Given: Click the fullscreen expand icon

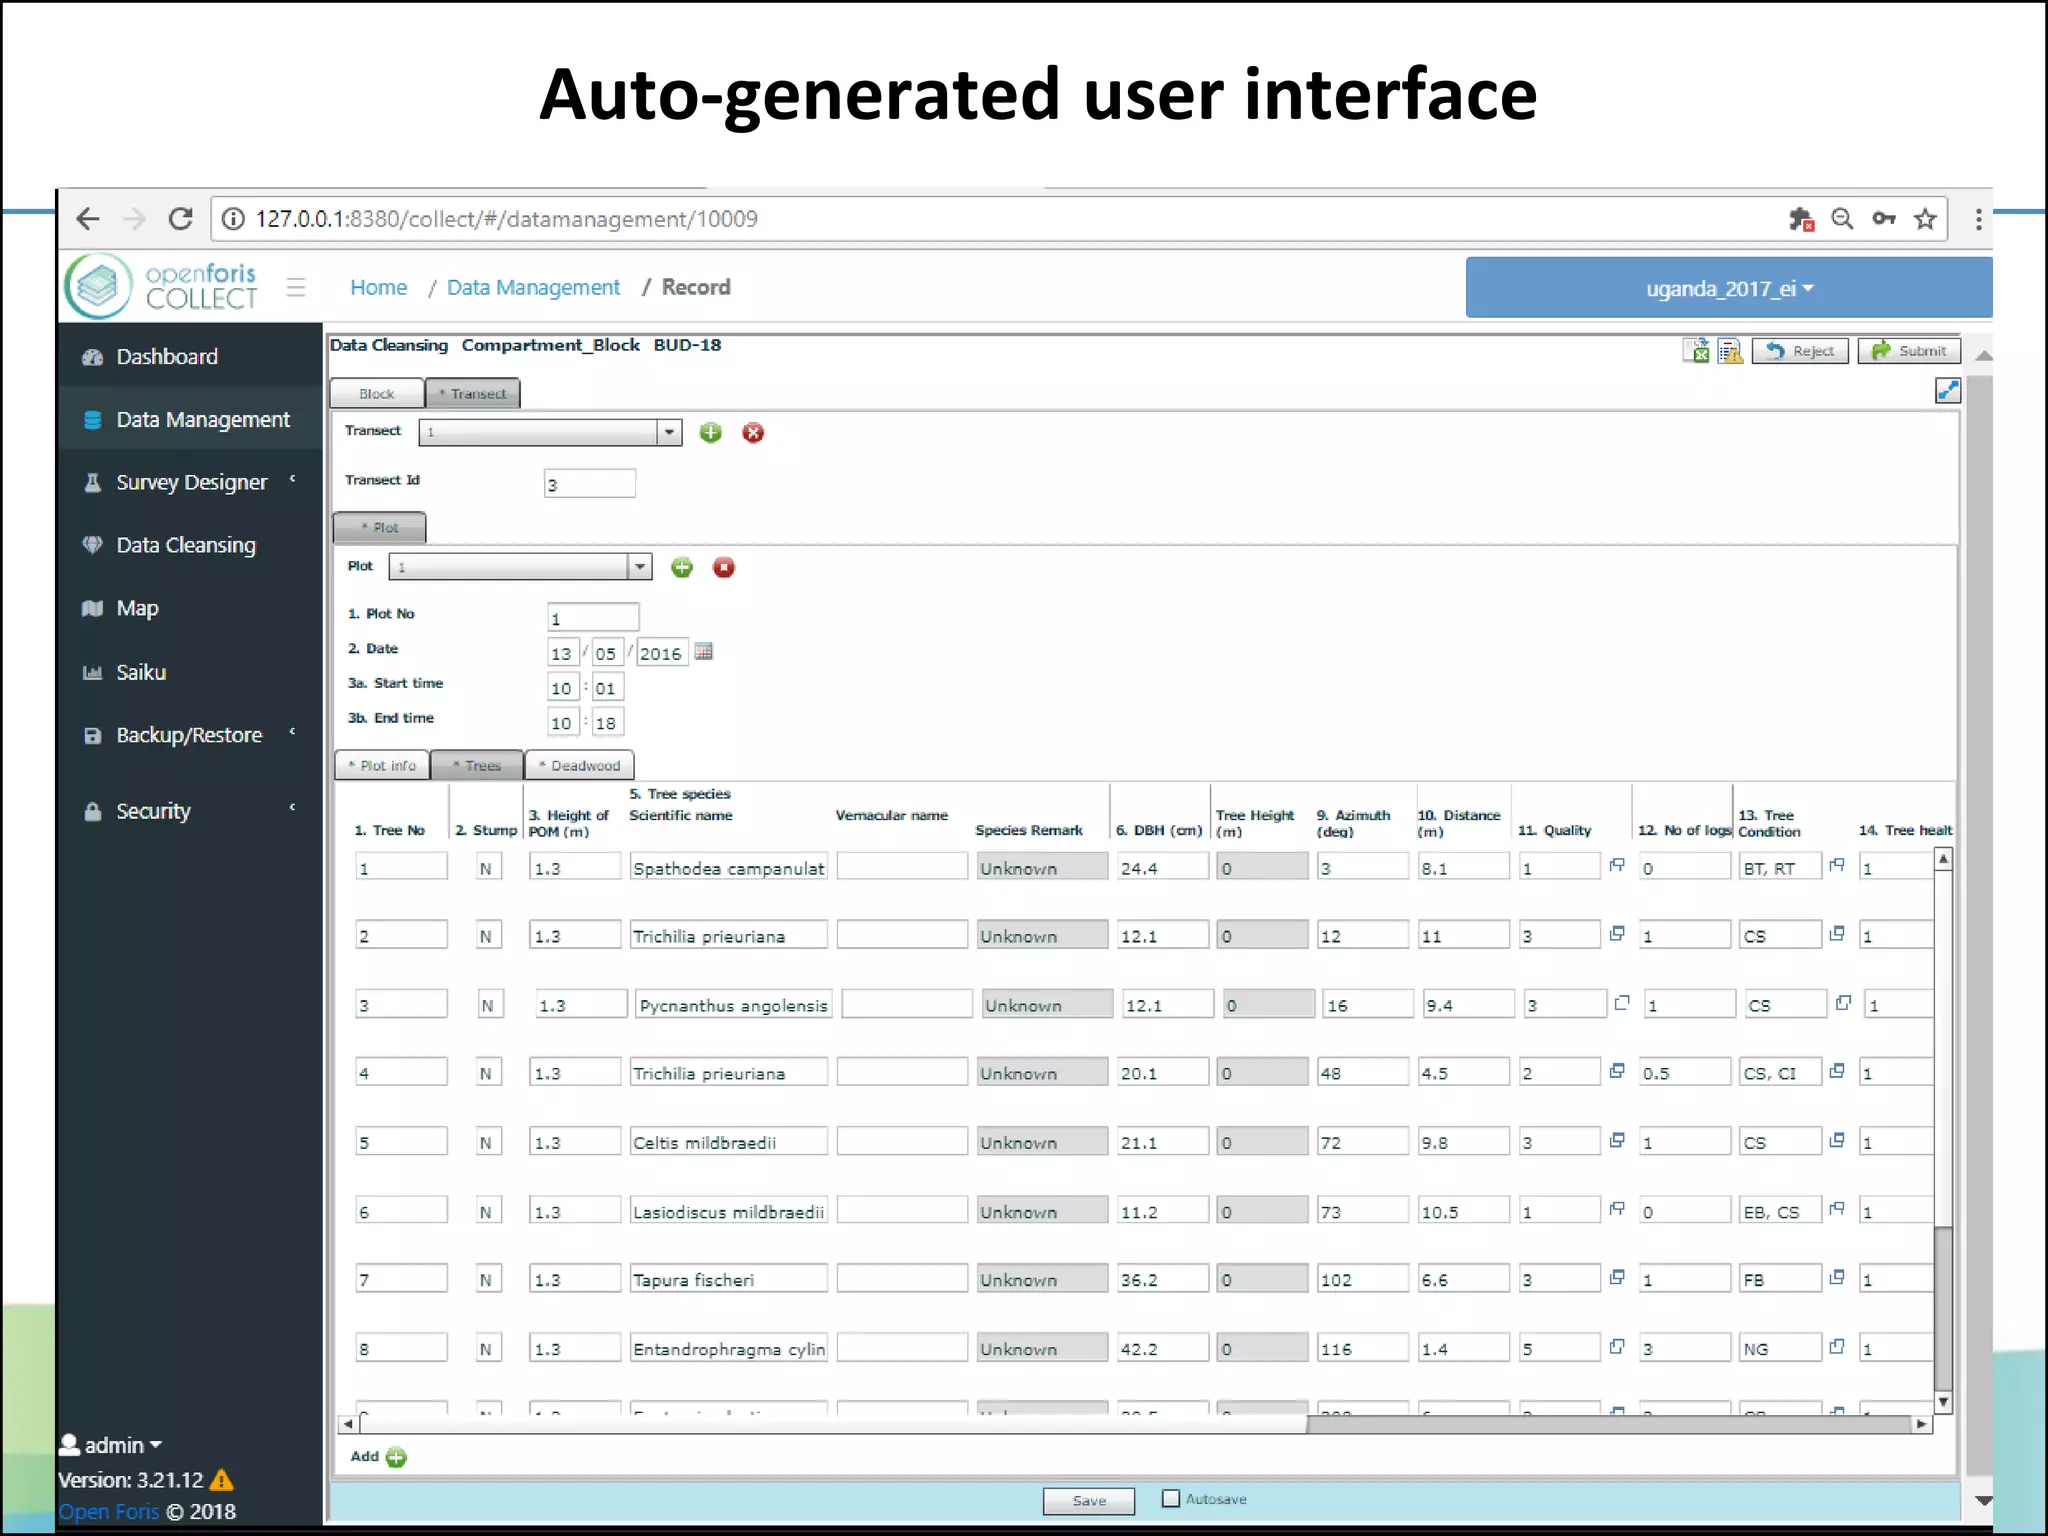Looking at the screenshot, I should pos(1947,391).
